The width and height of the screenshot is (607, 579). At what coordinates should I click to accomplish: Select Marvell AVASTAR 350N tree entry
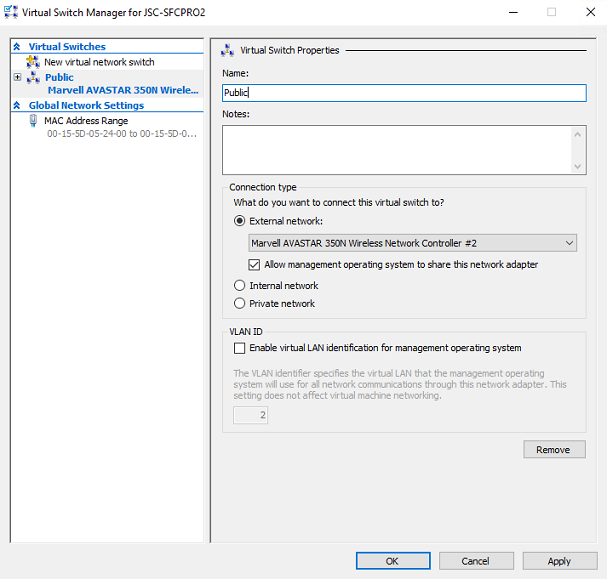coord(123,90)
